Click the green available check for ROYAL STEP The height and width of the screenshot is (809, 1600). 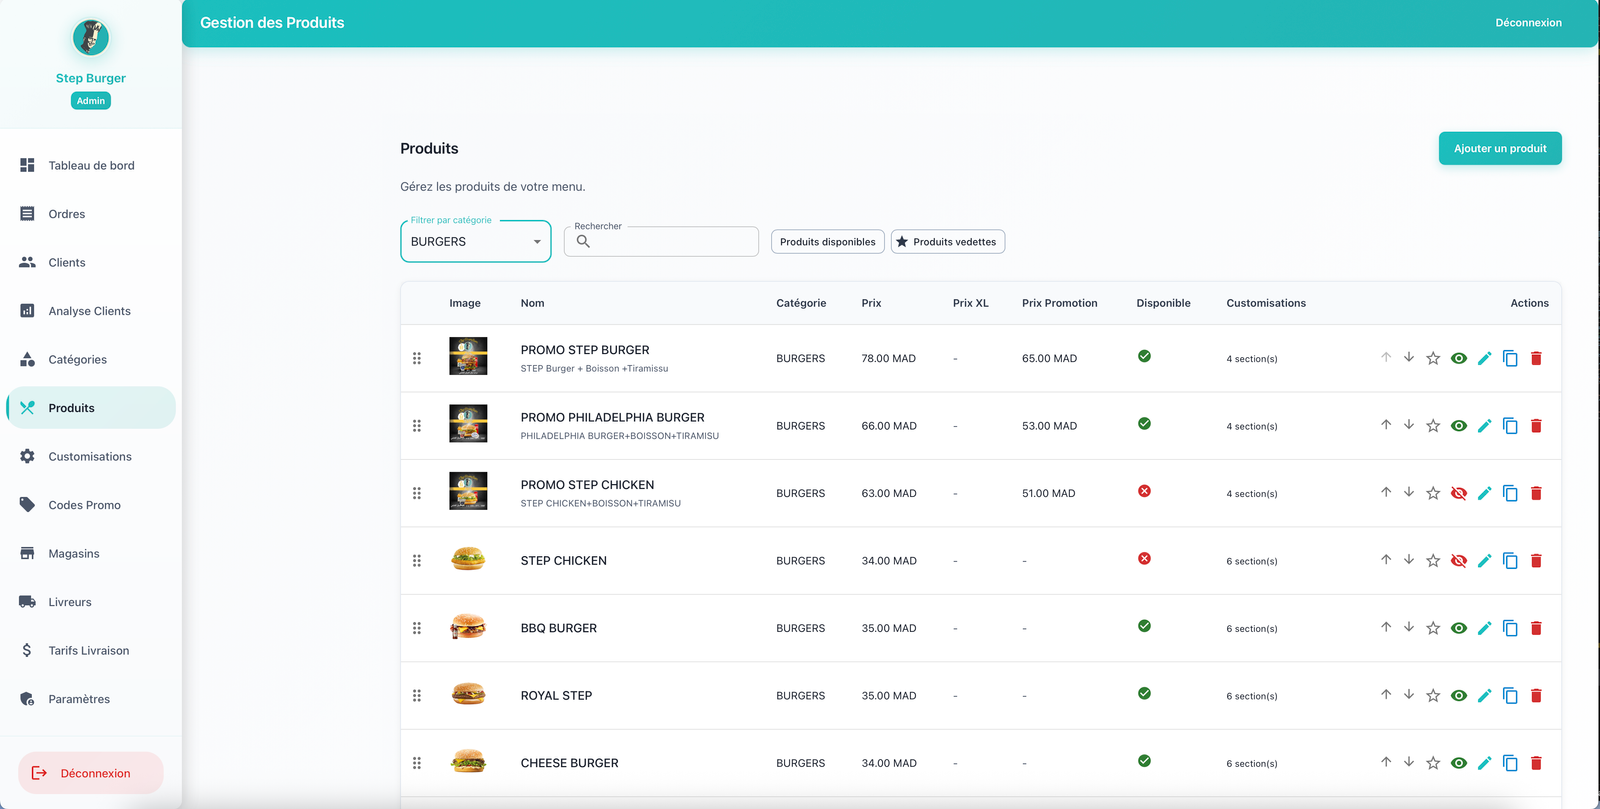[1144, 693]
